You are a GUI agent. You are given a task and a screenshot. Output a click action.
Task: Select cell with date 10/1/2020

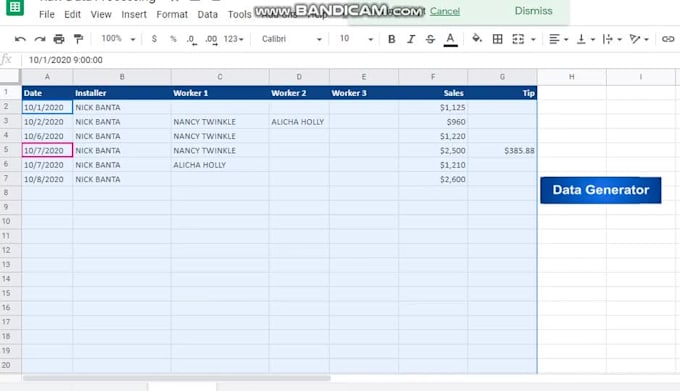pos(47,107)
